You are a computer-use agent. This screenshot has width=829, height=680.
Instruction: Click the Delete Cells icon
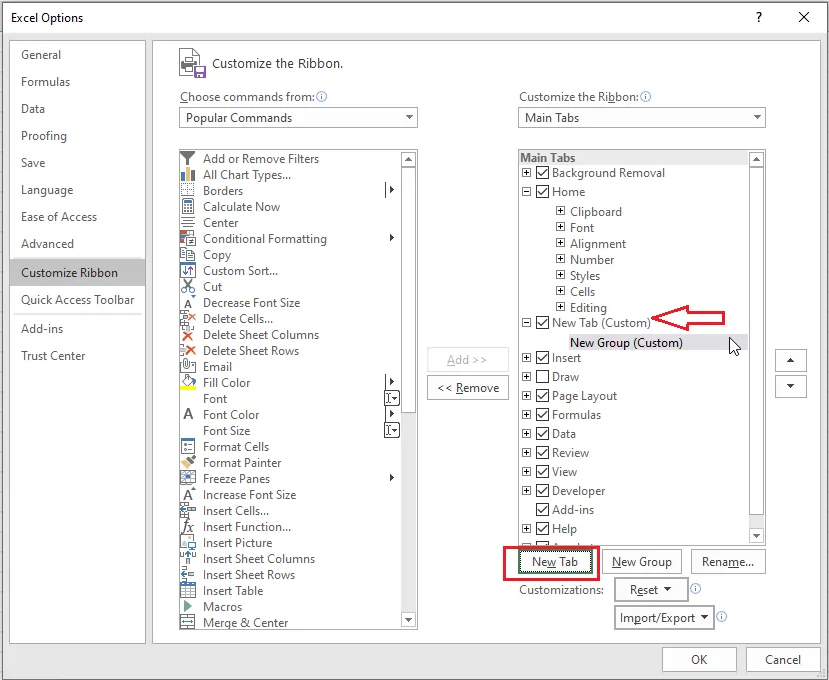[188, 319]
